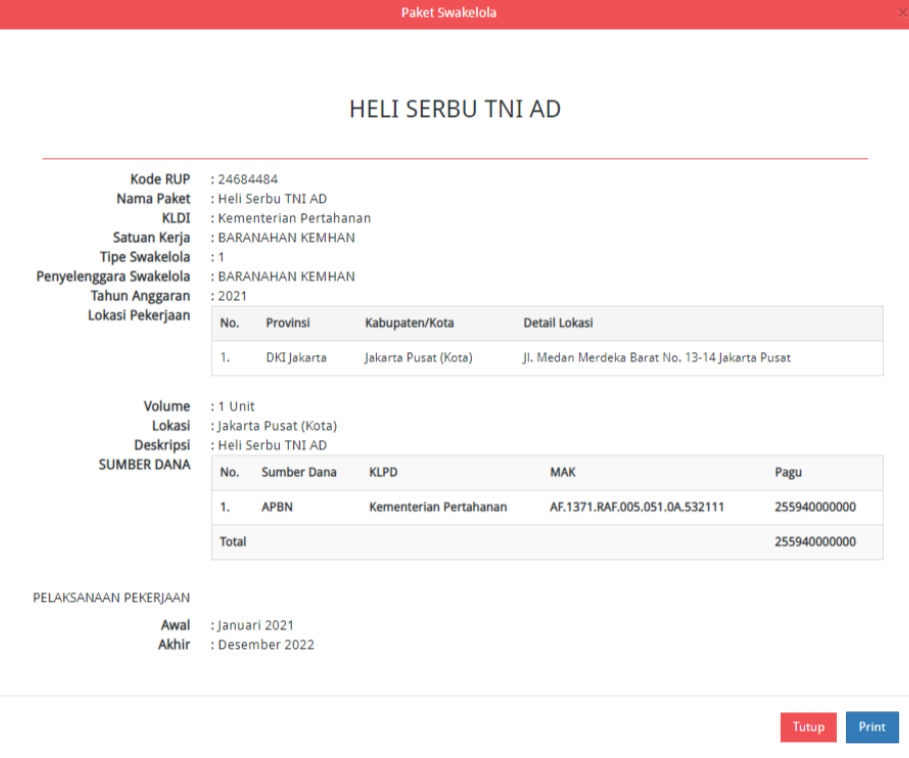Select the Awal value Januari 2021
The height and width of the screenshot is (758, 909).
pos(256,625)
